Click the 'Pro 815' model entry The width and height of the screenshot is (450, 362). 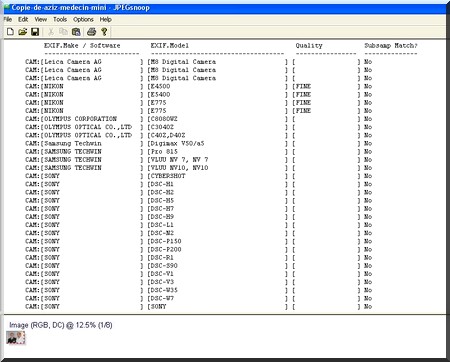tap(164, 152)
